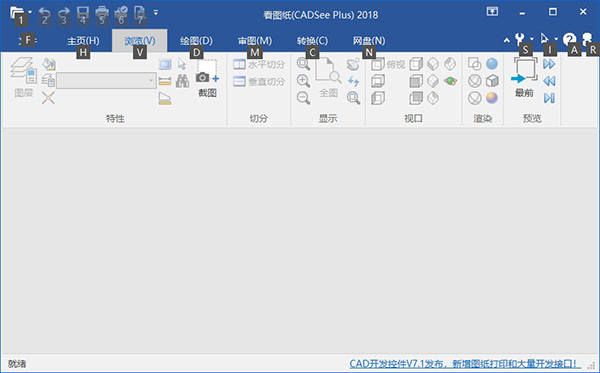The width and height of the screenshot is (600, 373).
Task: Click the zoom in magnifier icon
Action: coord(303,81)
